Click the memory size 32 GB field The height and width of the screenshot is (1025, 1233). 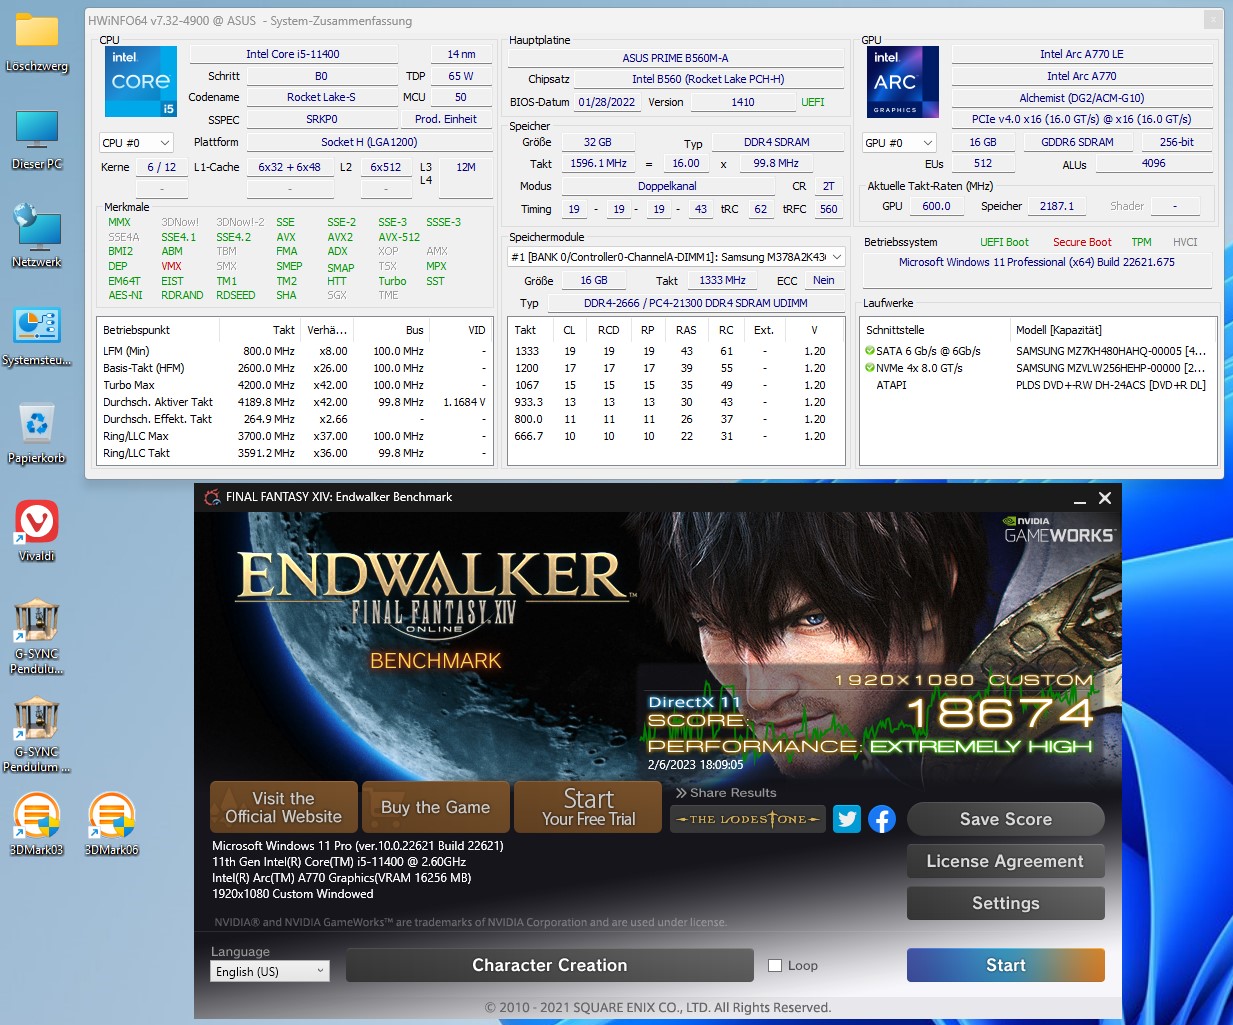click(x=597, y=142)
